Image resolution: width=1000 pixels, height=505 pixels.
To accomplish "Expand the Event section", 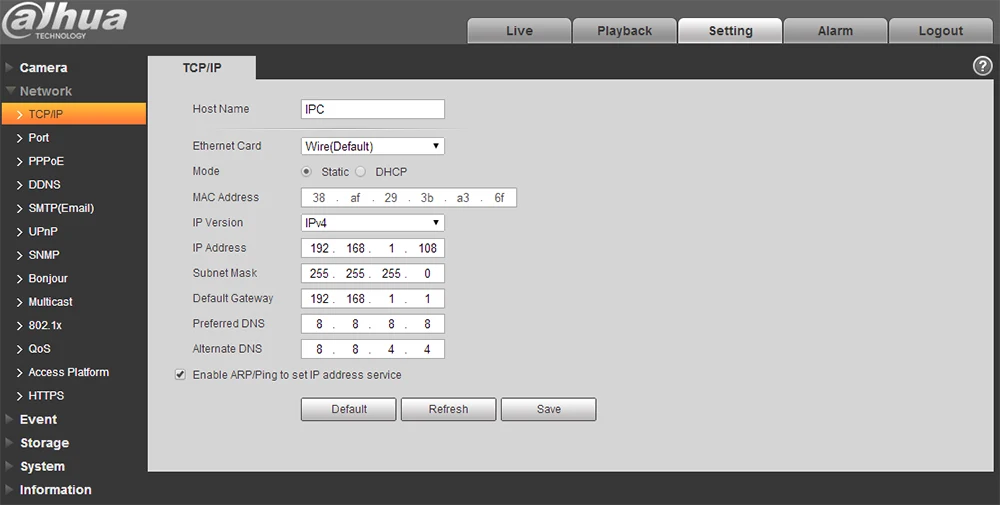I will coord(38,420).
